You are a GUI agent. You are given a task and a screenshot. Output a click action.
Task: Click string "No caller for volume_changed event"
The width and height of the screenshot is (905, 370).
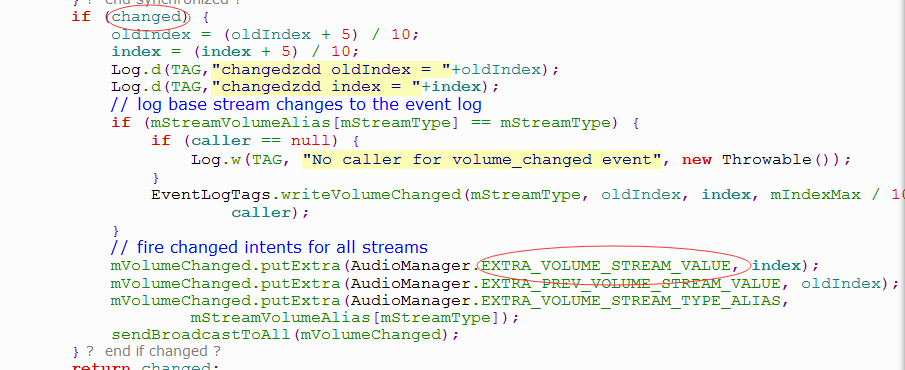(x=482, y=159)
